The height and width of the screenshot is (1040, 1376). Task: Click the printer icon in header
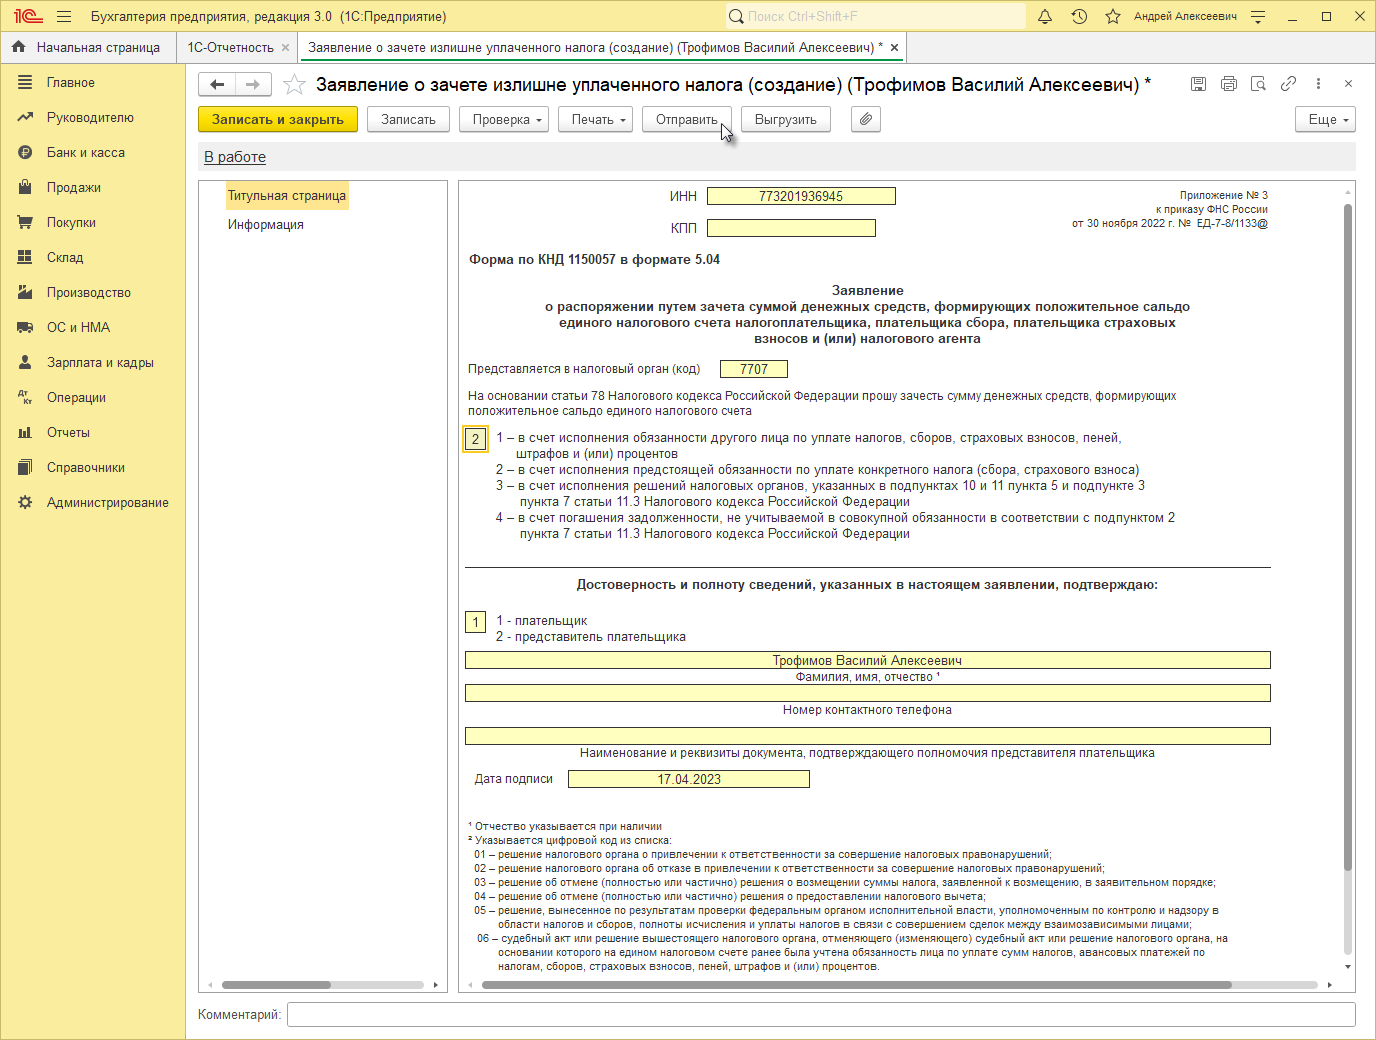tap(1229, 84)
